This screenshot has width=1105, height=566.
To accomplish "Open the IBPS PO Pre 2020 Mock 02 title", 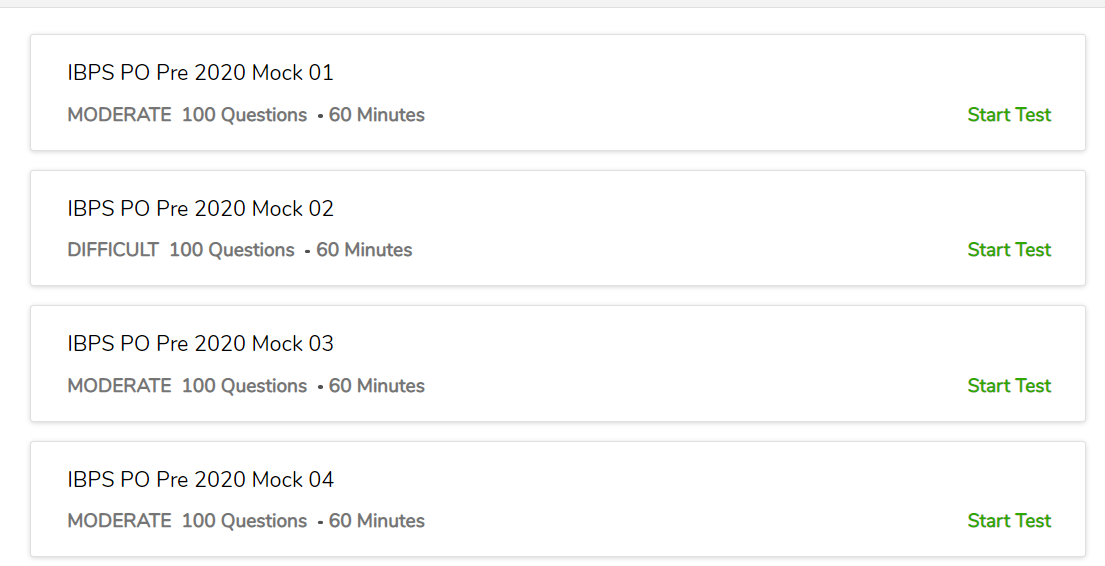I will [x=200, y=209].
